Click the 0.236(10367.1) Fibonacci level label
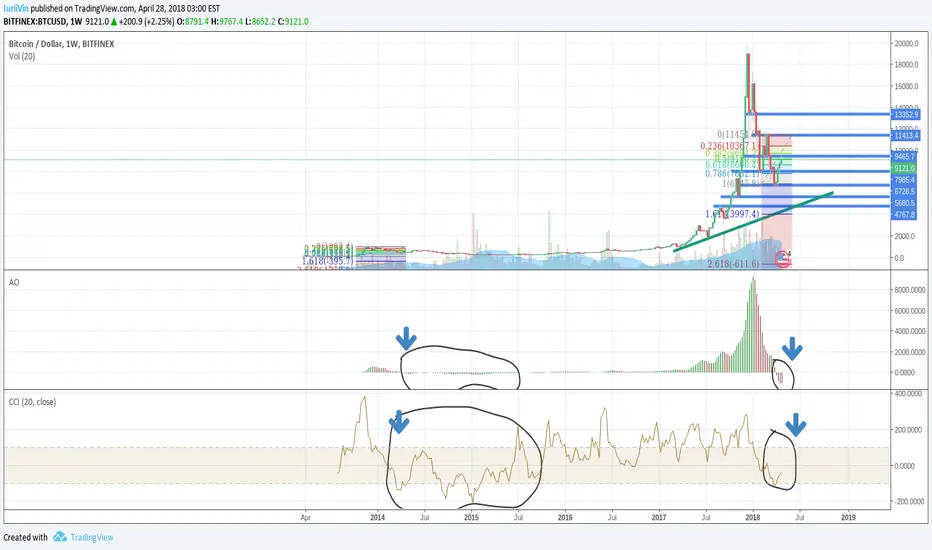This screenshot has height=550, width=932. click(731, 146)
